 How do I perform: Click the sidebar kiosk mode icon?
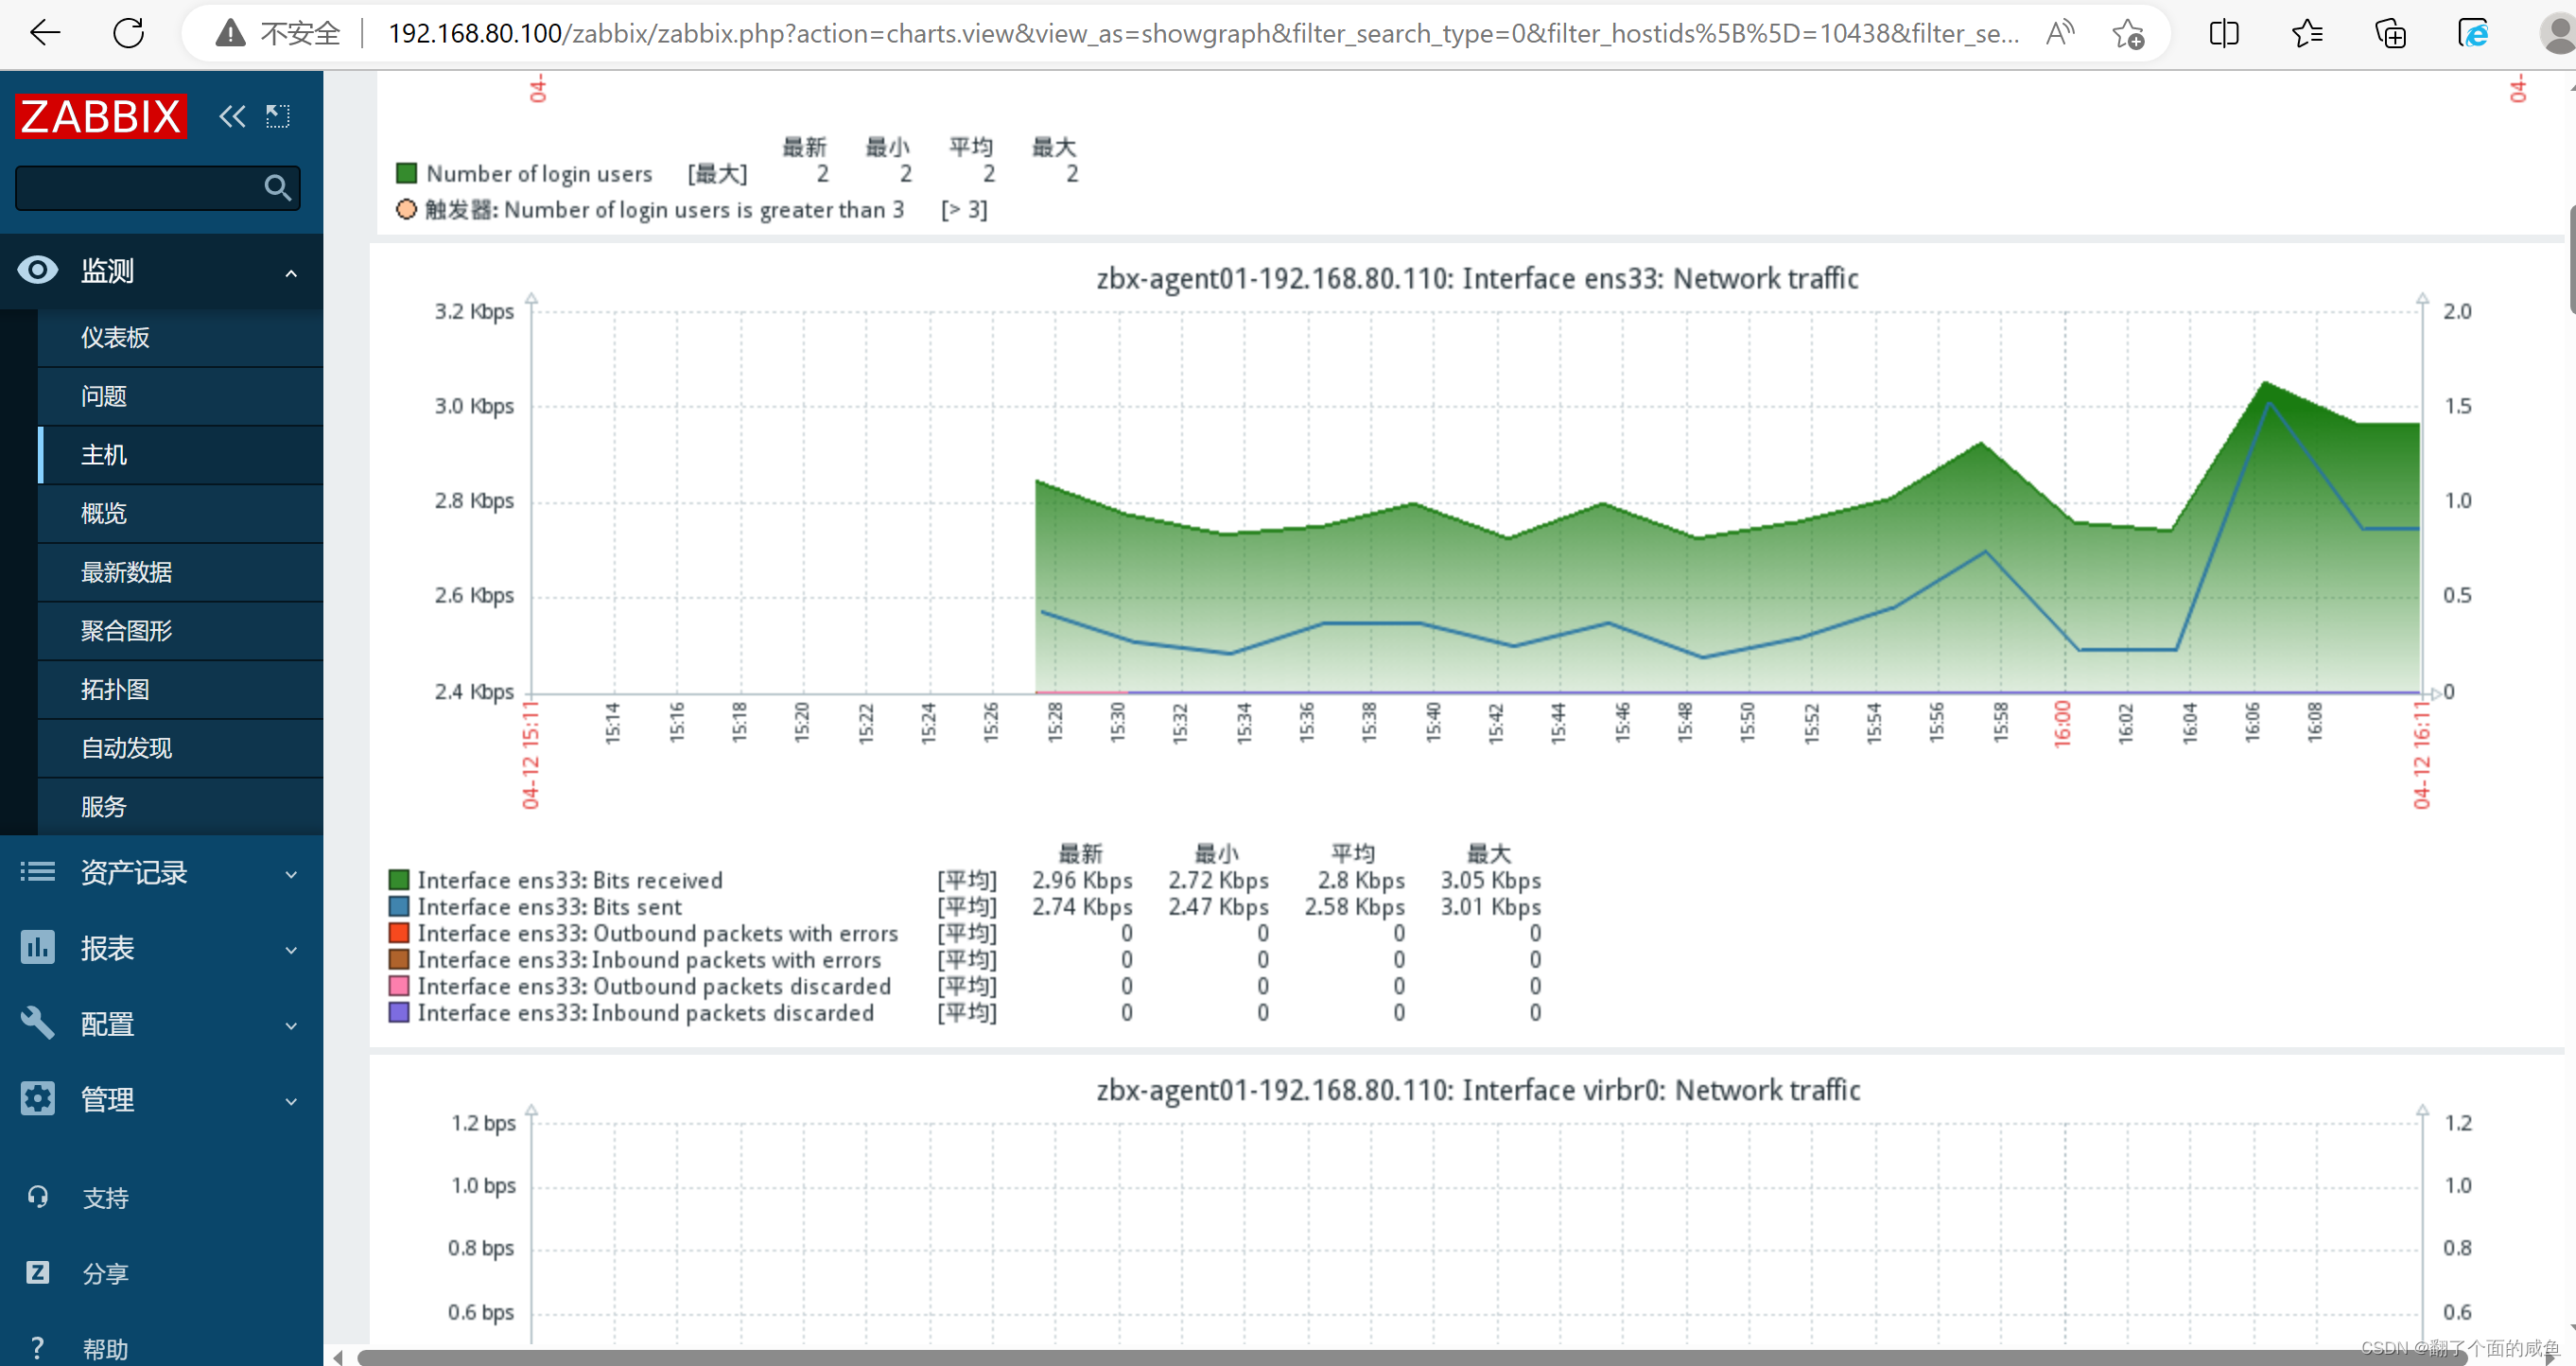(278, 117)
